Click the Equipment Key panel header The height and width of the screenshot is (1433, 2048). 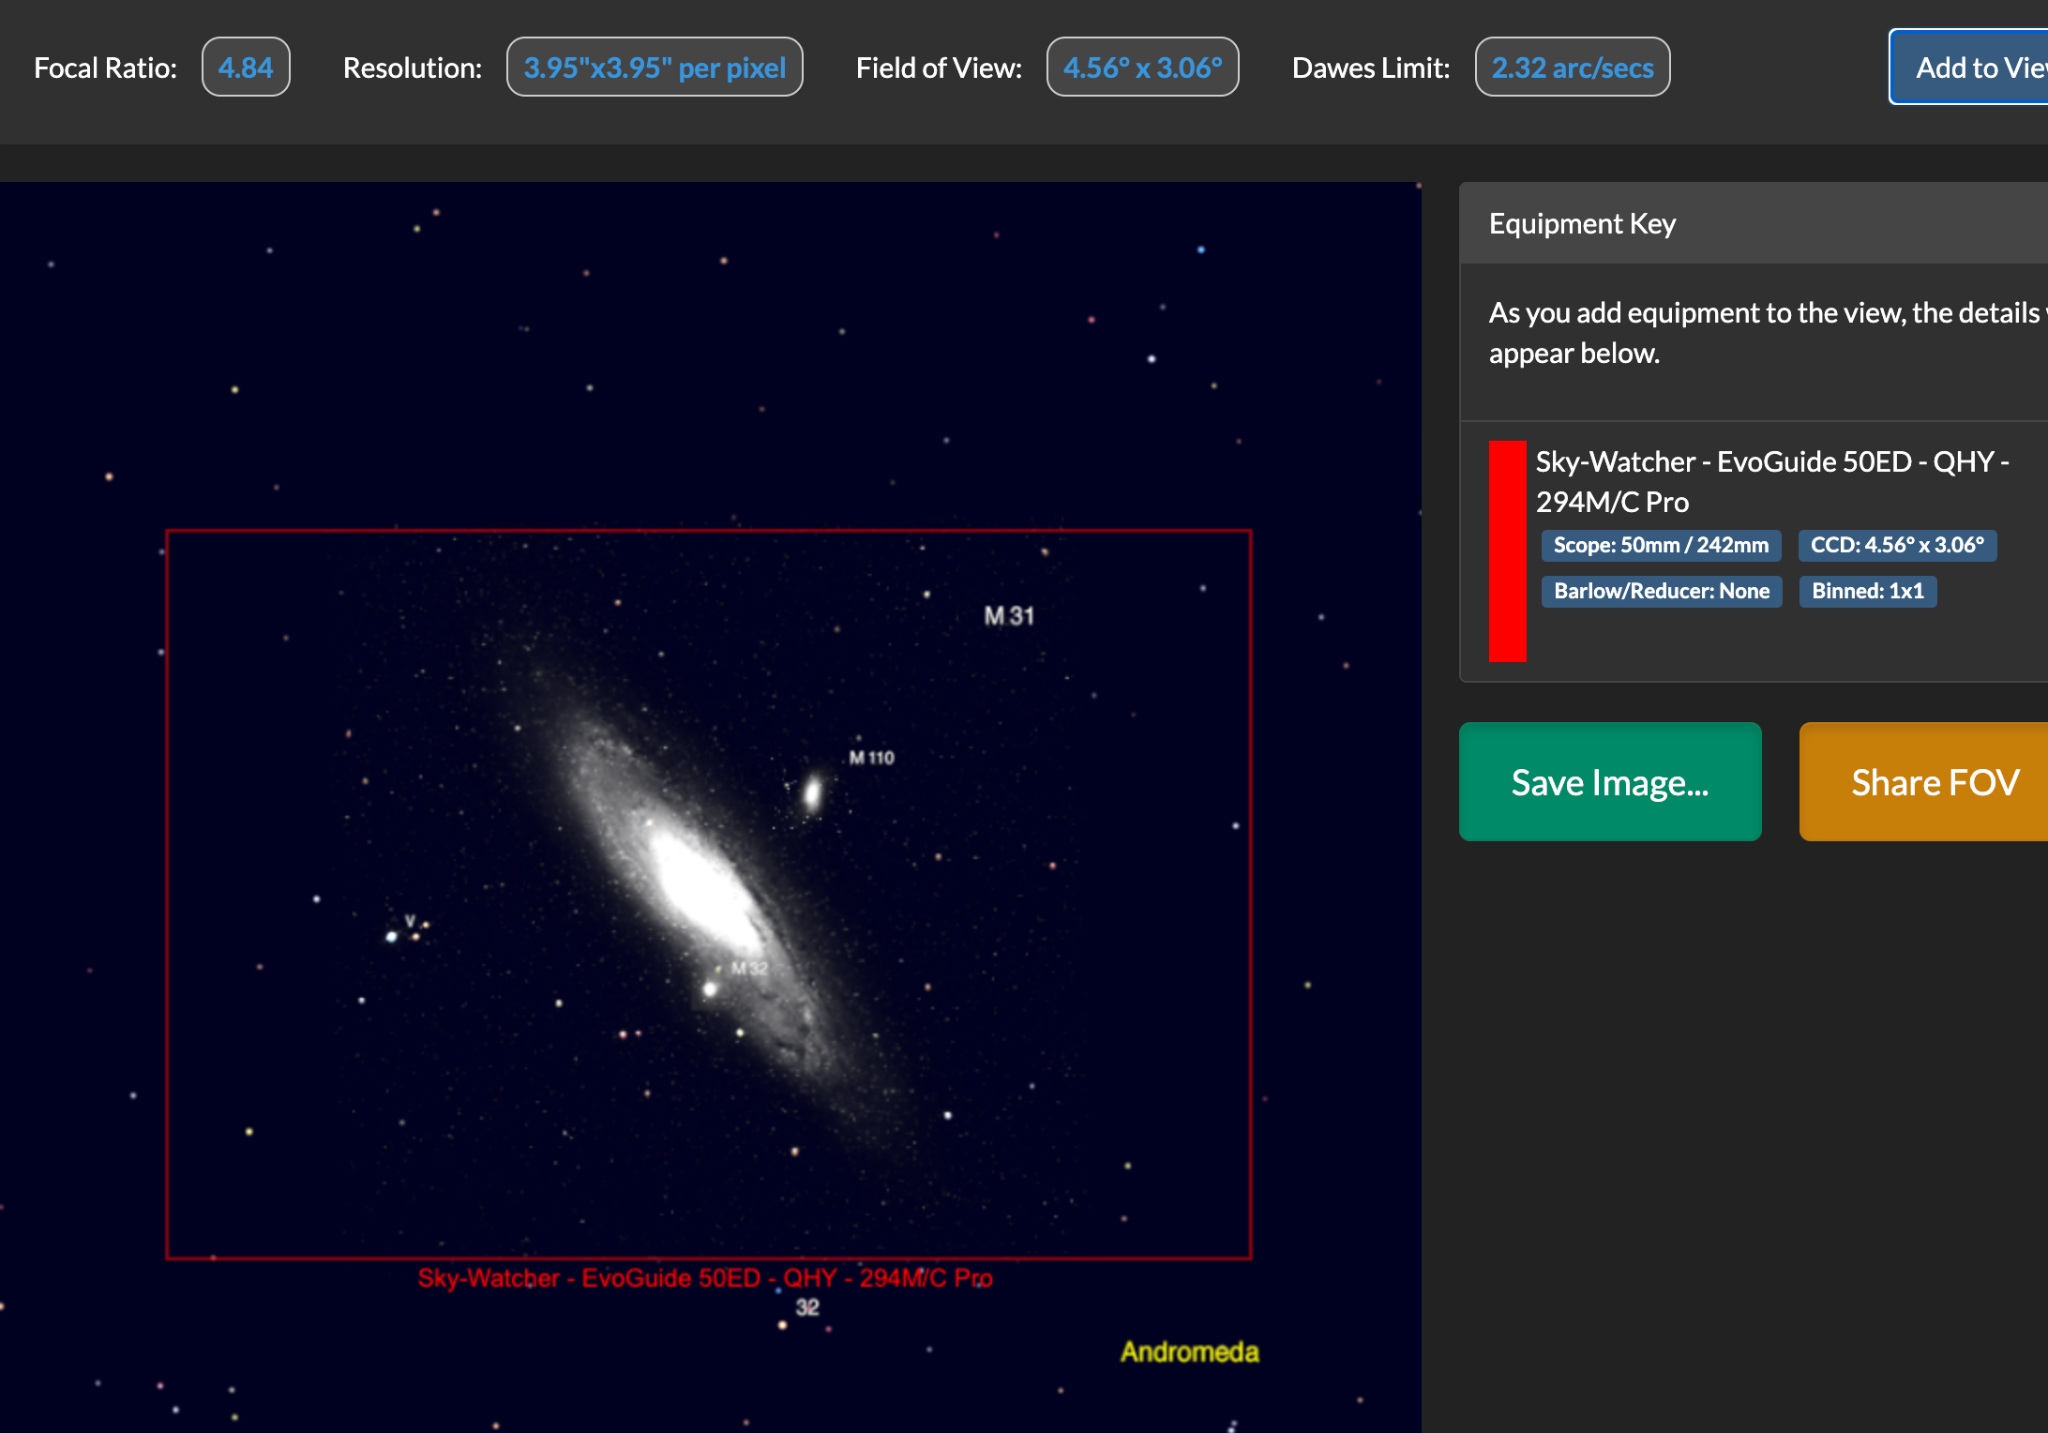tap(1754, 223)
